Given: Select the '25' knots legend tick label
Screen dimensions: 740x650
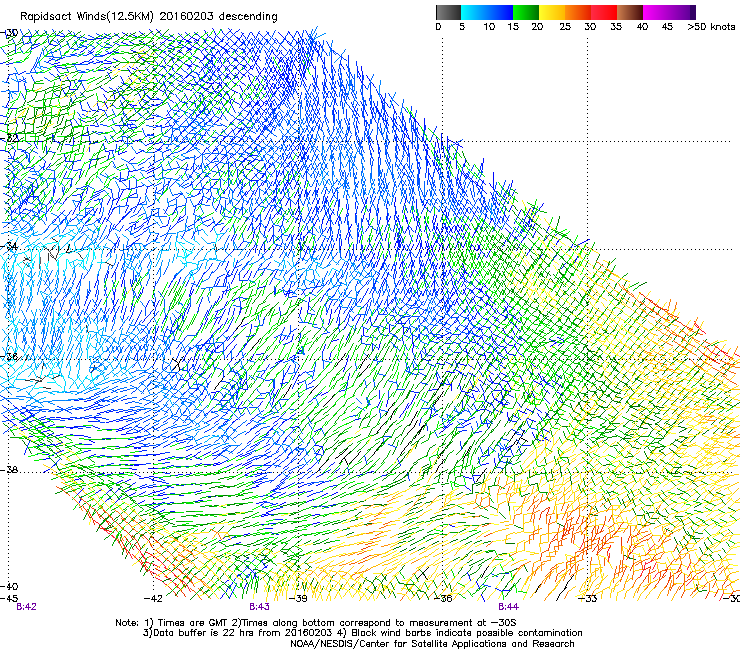Looking at the screenshot, I should click(565, 27).
